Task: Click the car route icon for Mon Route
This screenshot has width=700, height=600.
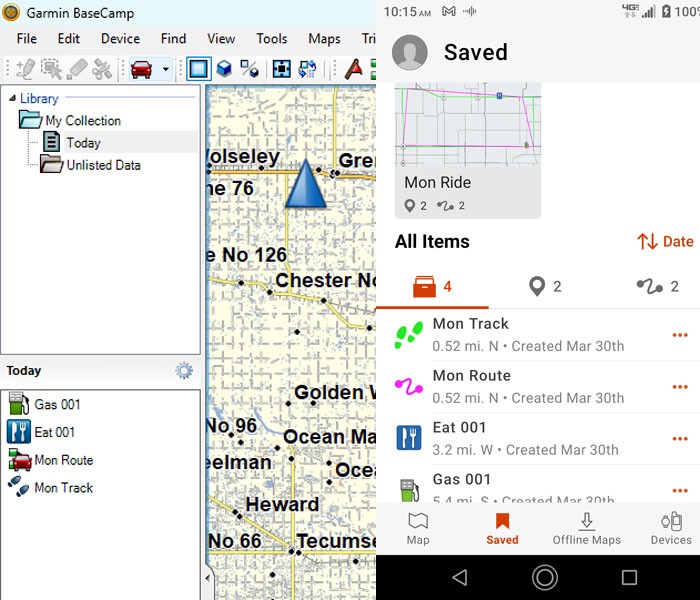Action: click(20, 460)
